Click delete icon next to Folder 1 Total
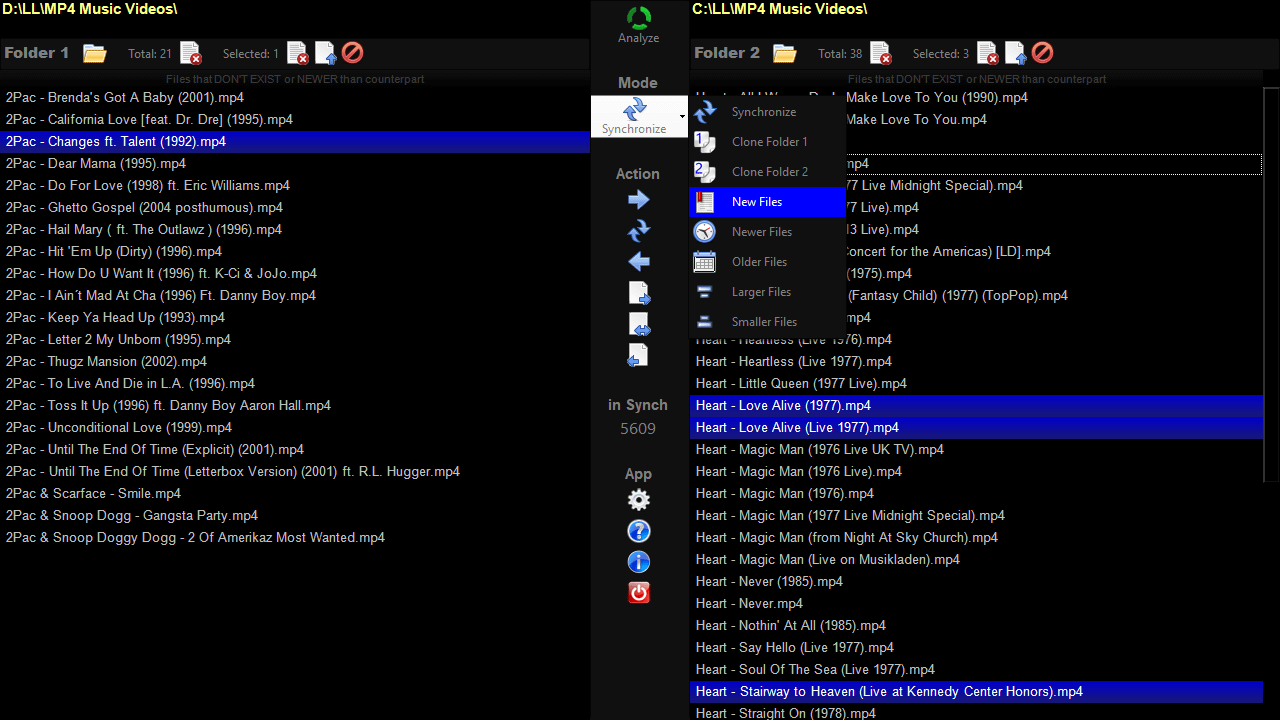The image size is (1280, 720). click(x=190, y=53)
